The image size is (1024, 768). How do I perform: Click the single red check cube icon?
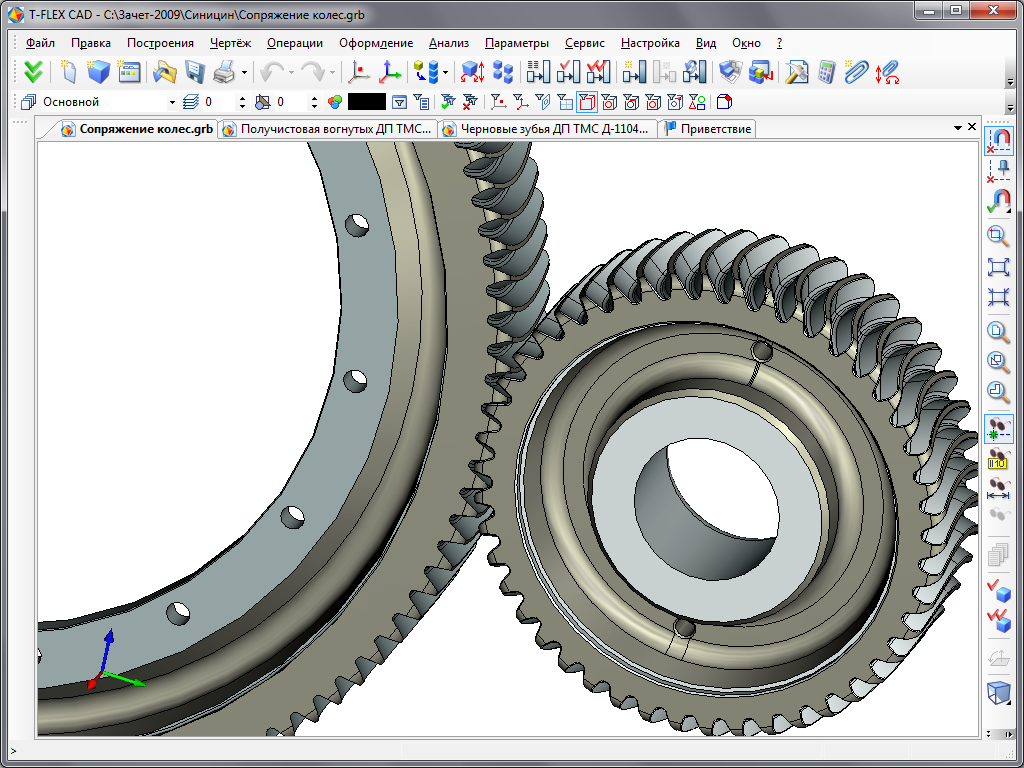[998, 590]
